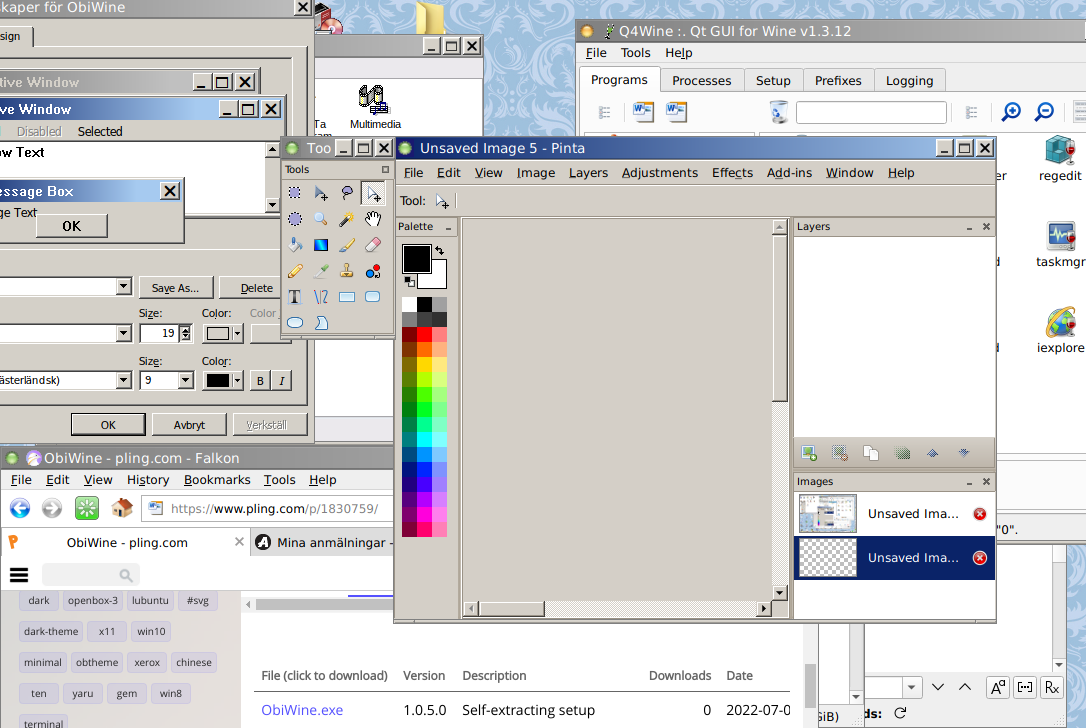Click OK in the Message Box

pos(72,226)
